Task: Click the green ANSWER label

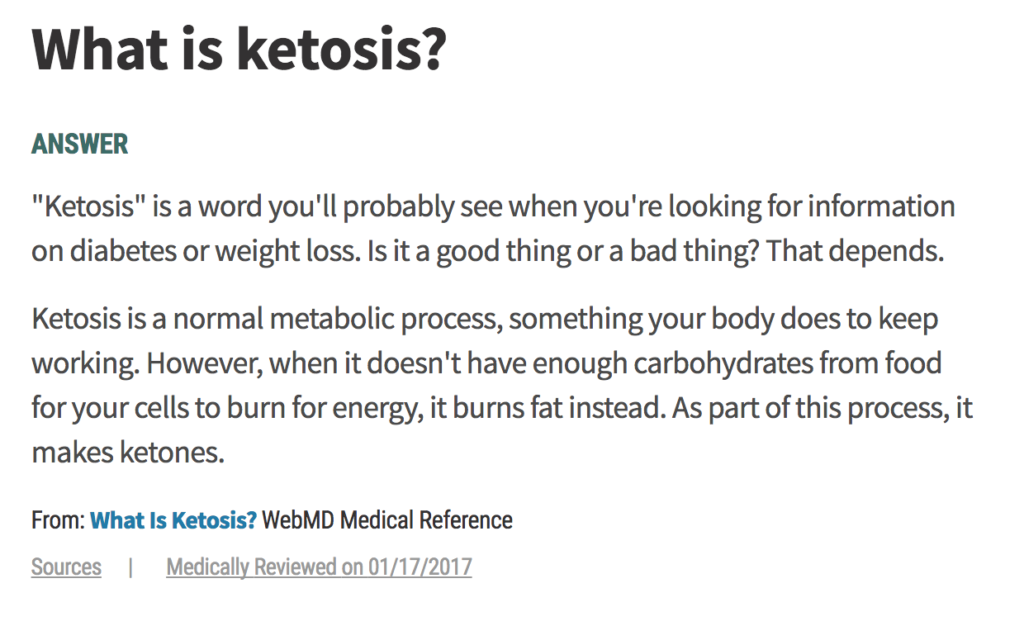Action: (x=80, y=144)
